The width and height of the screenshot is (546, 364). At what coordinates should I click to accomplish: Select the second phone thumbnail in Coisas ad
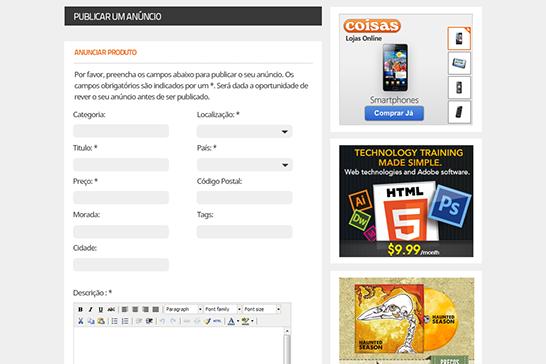pos(459,63)
